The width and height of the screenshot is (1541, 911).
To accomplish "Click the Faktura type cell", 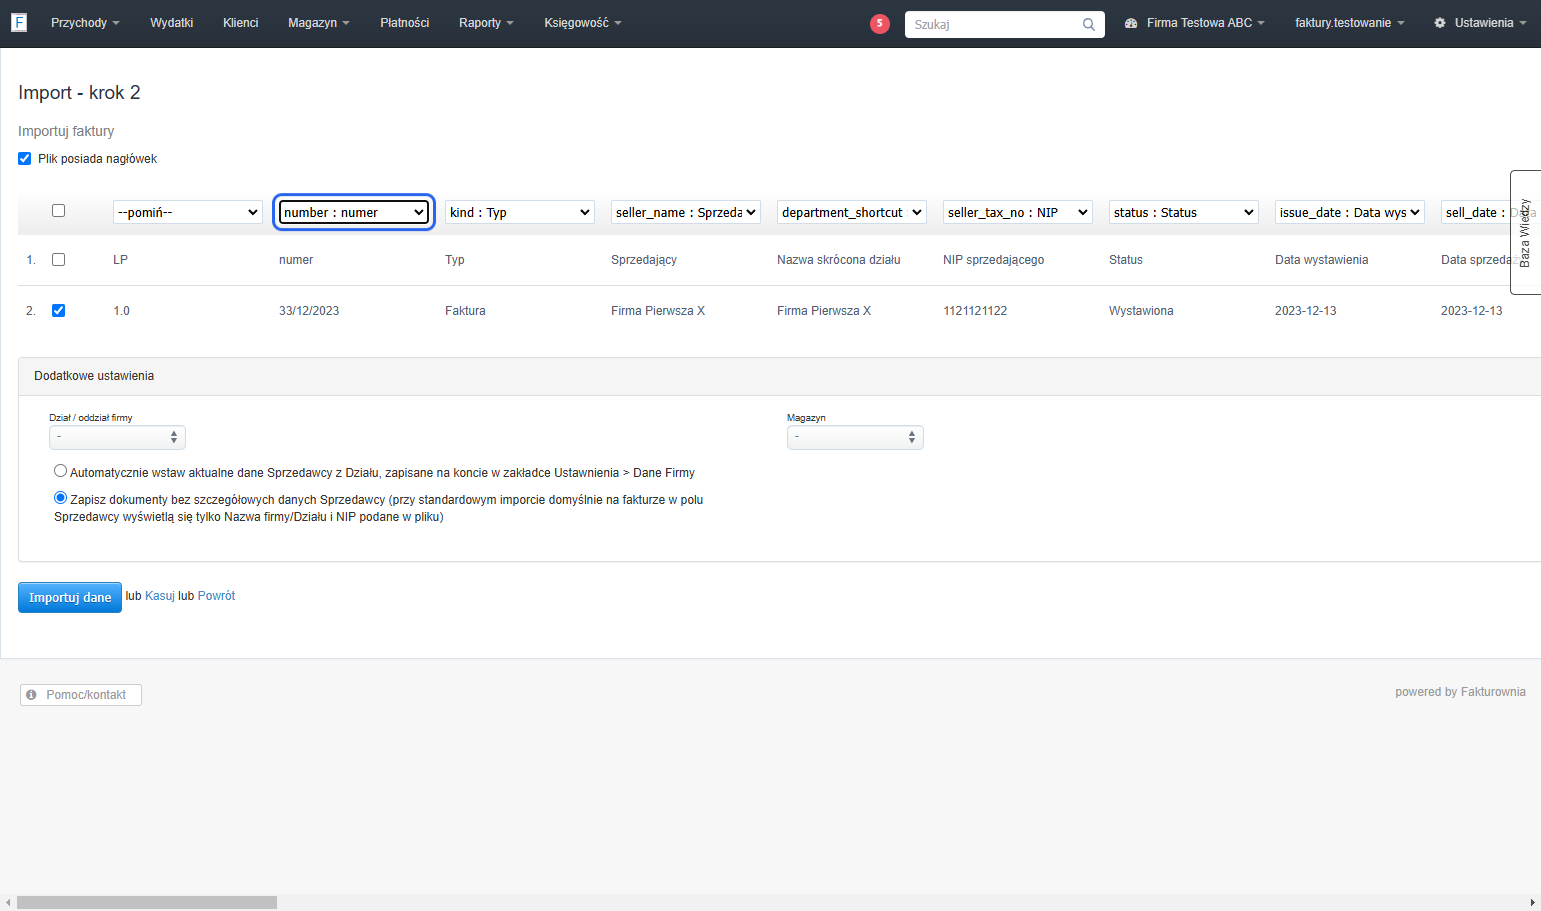I will pos(465,311).
